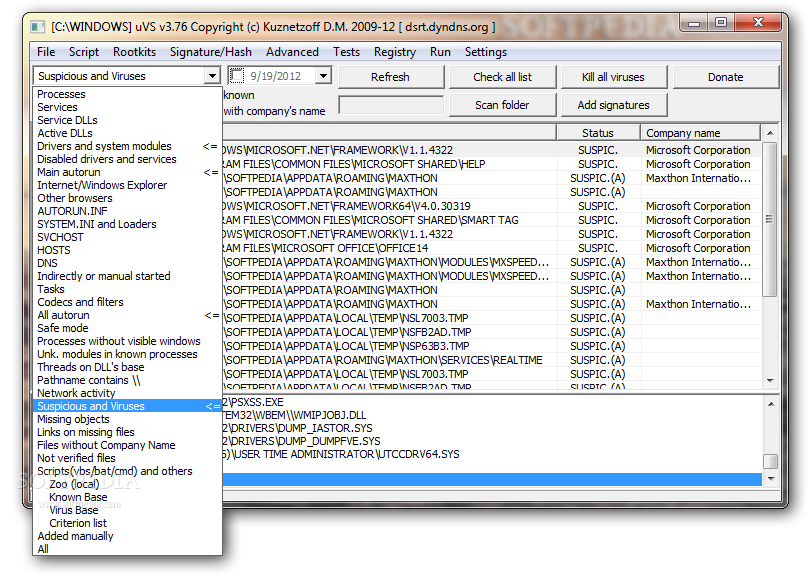Select Tasks entry
809x576 pixels.
point(127,289)
